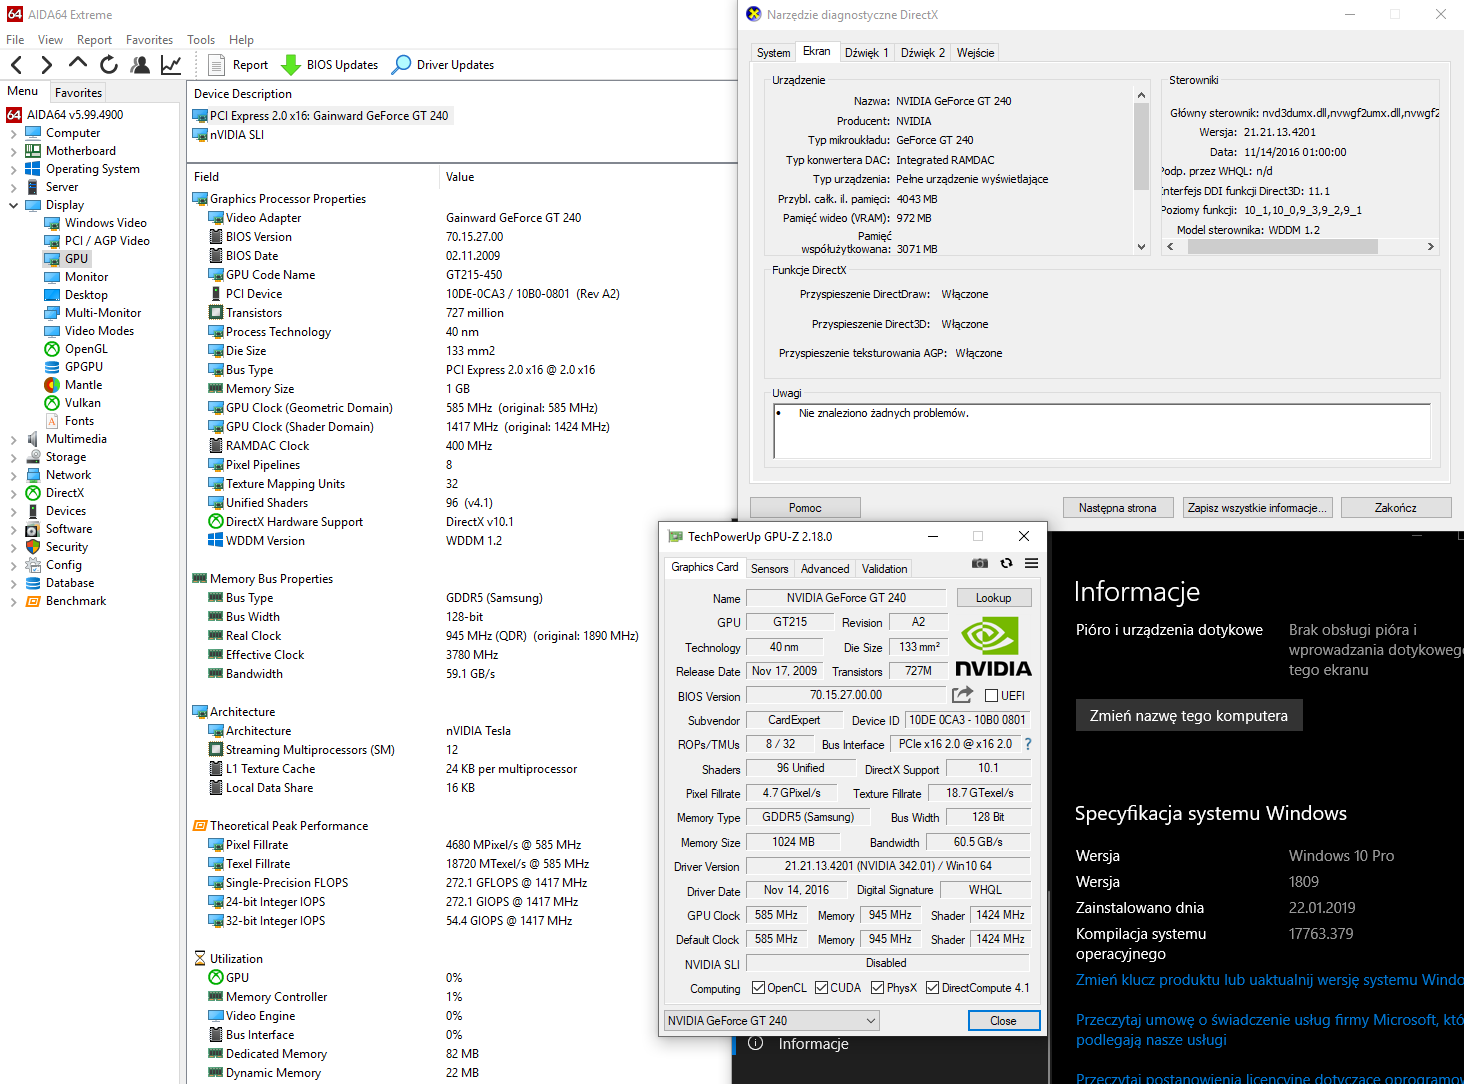Open the Favorites tab in the AIDA64 sidebar
The image size is (1464, 1084).
click(x=78, y=92)
